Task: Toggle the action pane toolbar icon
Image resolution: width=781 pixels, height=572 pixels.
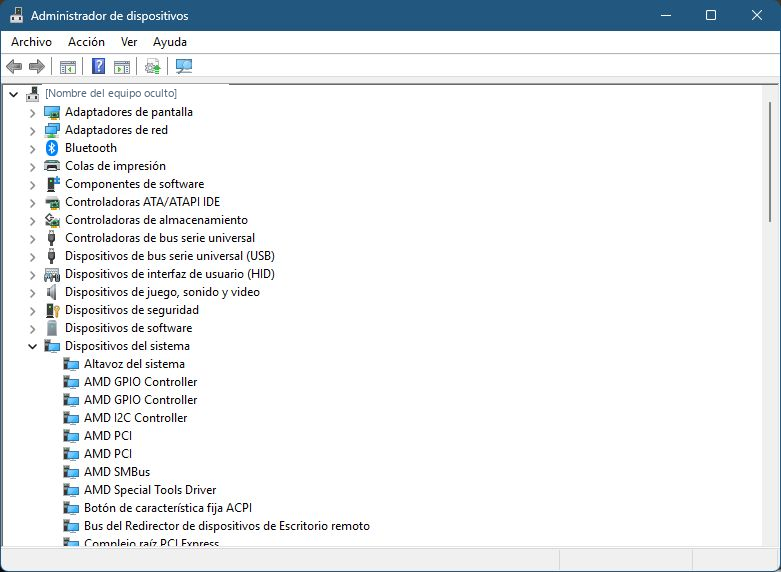Action: [122, 66]
